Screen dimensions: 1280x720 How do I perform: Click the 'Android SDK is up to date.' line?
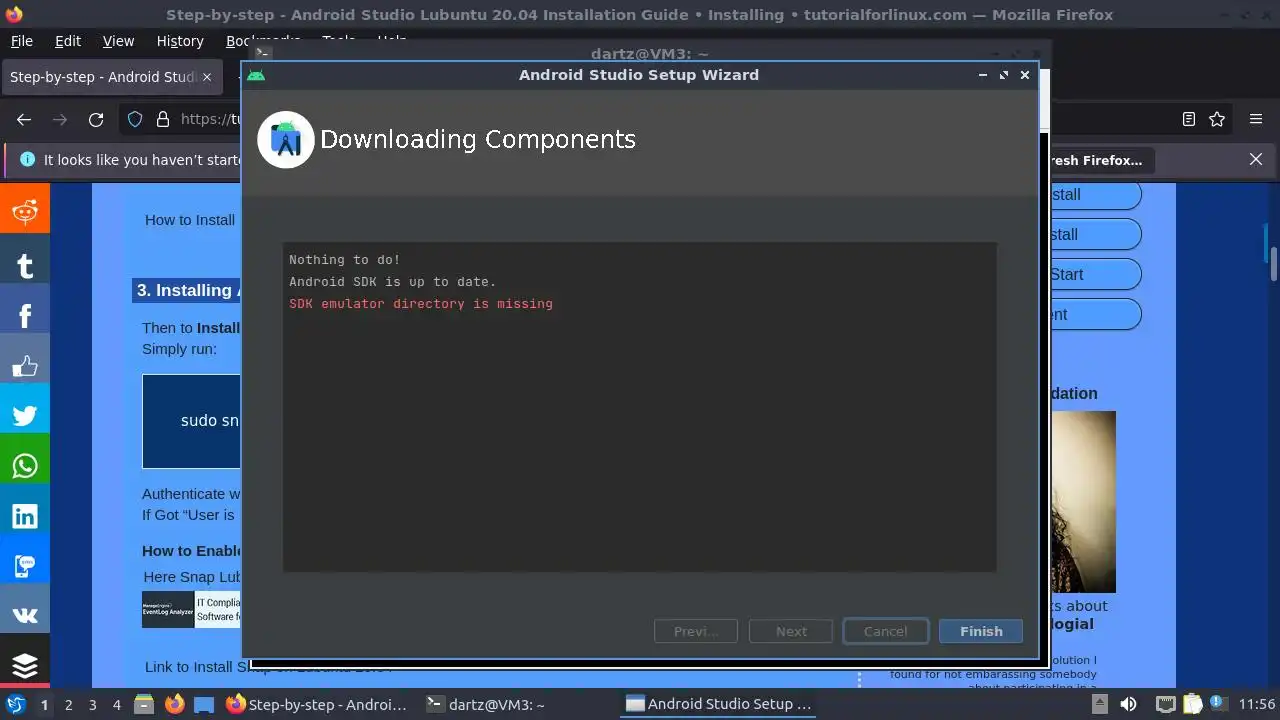(x=393, y=281)
